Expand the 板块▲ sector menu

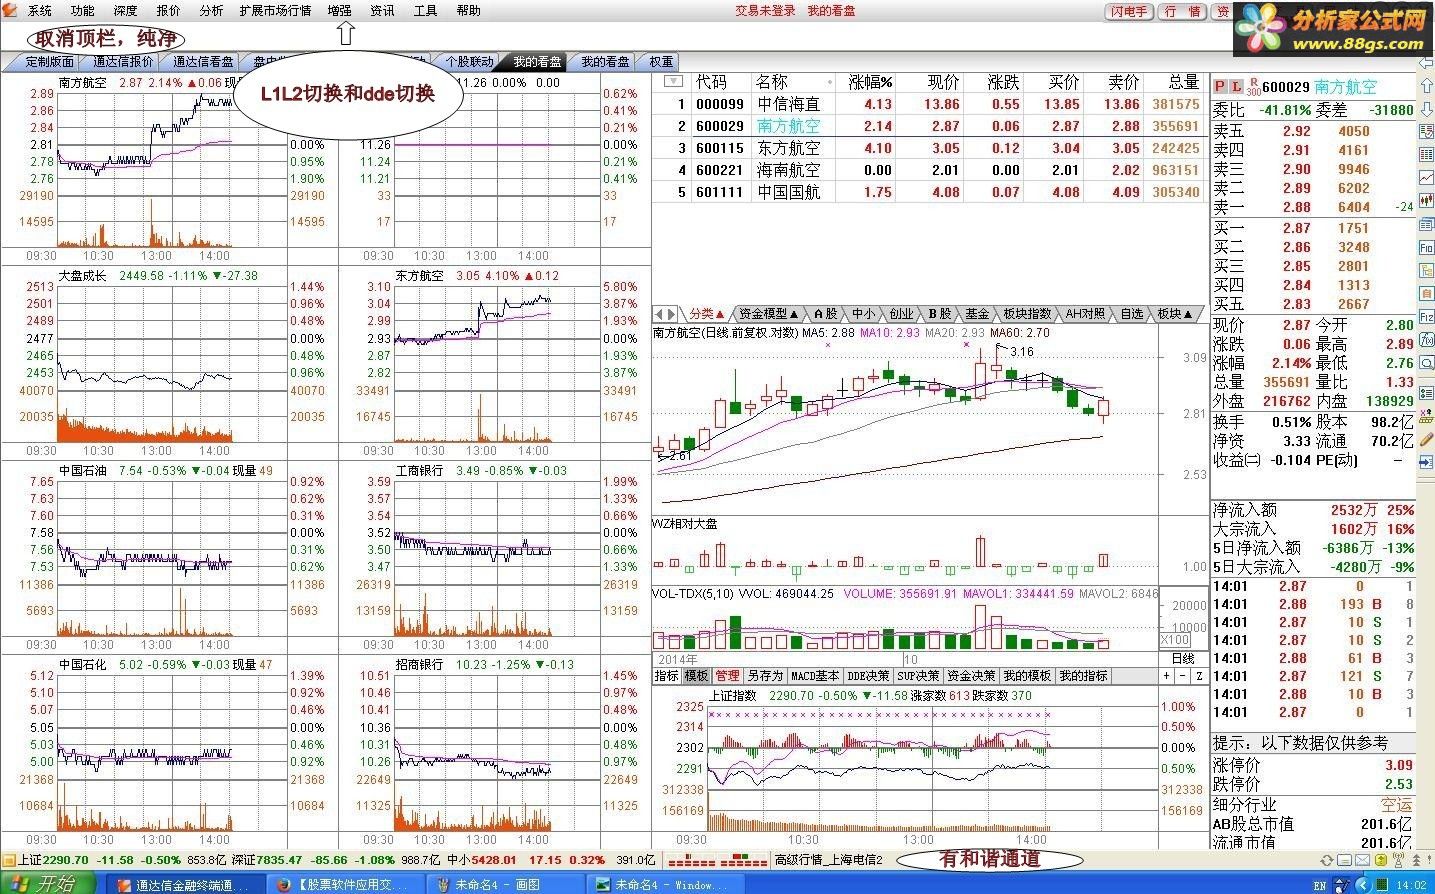click(1175, 314)
